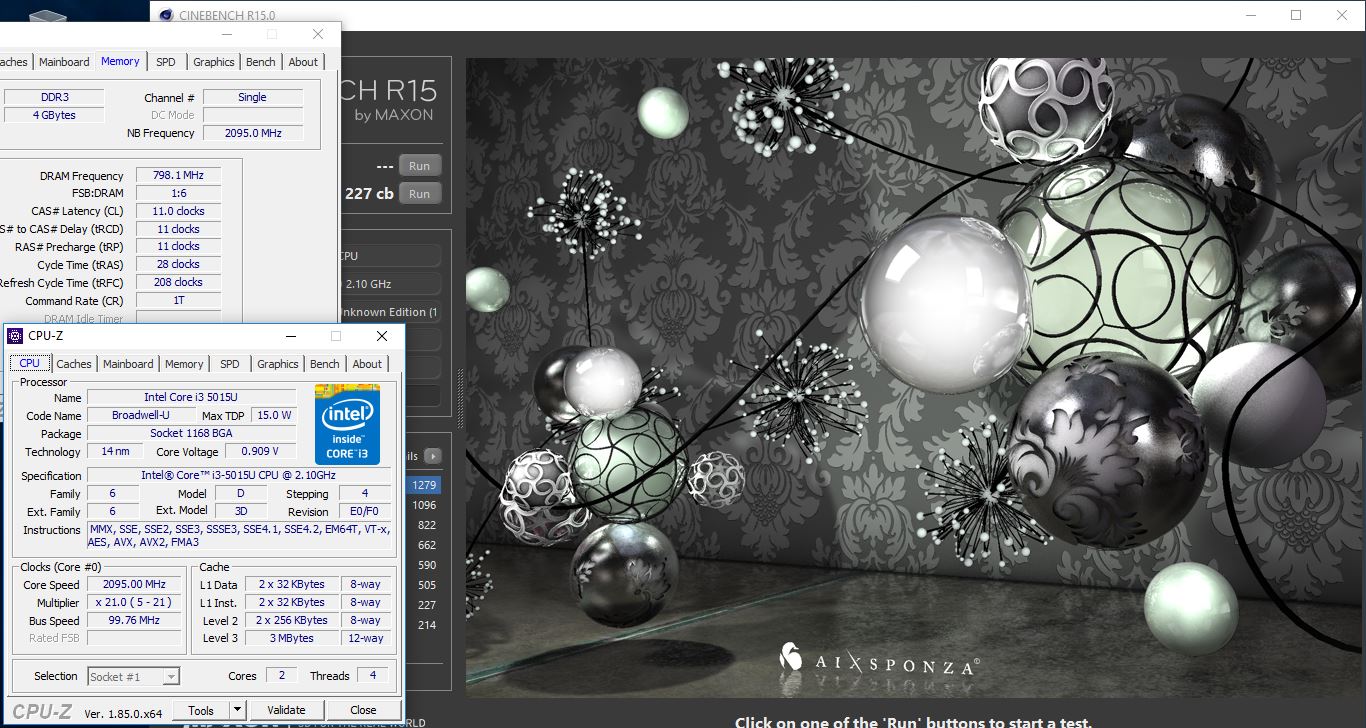
Task: Click the Refresh Cycle Time value 208 clocks
Action: [178, 282]
